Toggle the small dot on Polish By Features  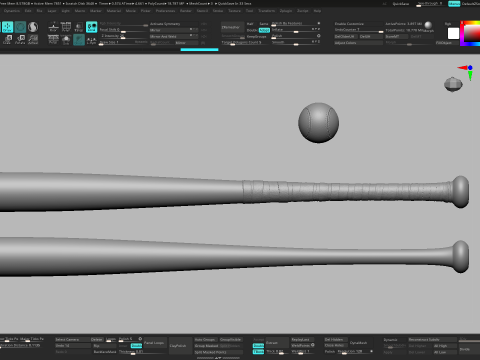[319, 23]
